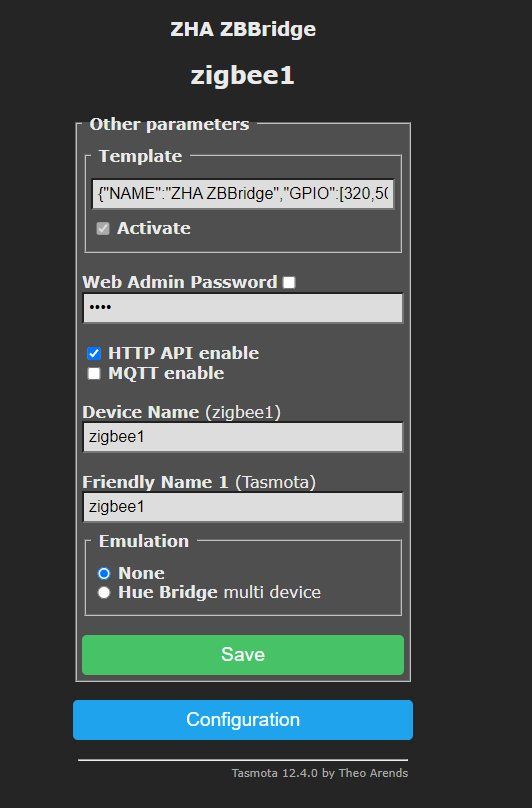Click the ZHA ZBBridge heading text

(243, 29)
